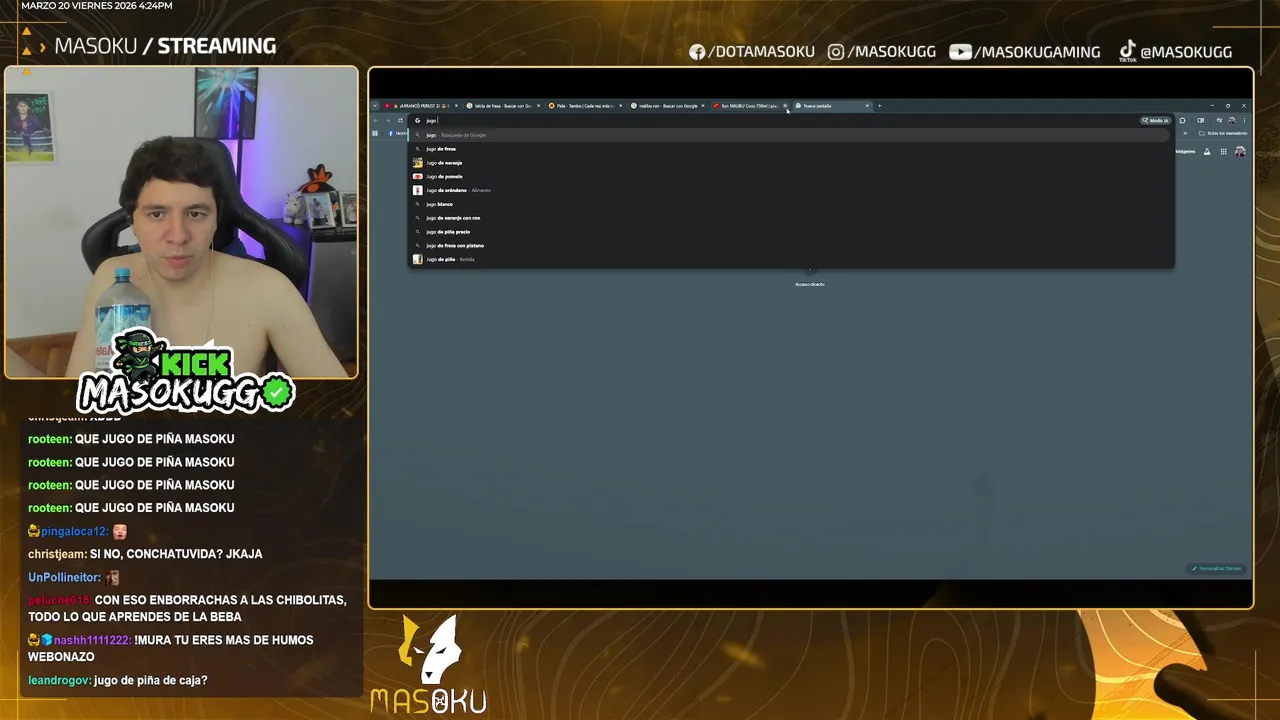
Task: Select suggestion jugo de arándano
Action: tap(790, 190)
